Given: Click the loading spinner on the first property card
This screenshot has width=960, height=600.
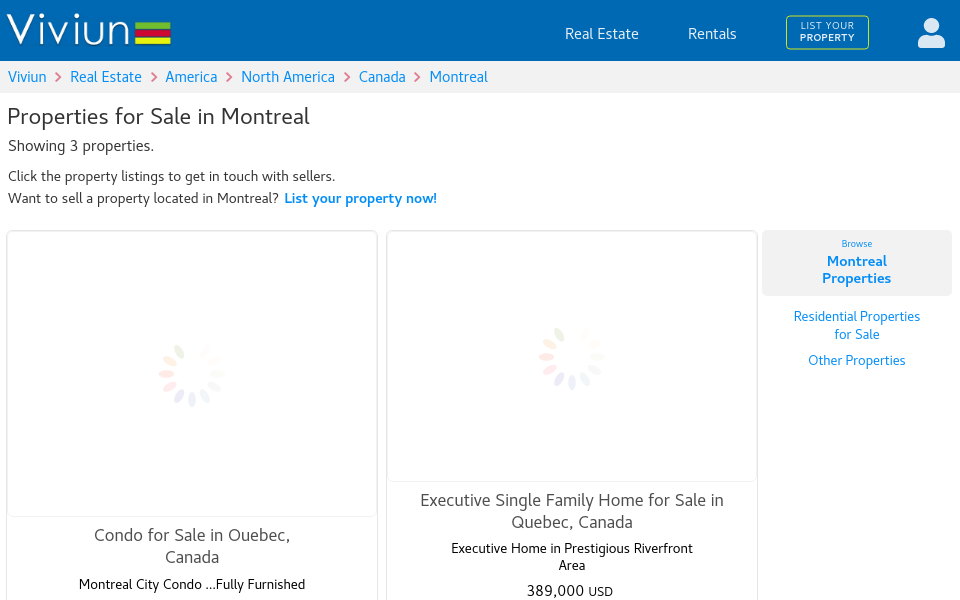Looking at the screenshot, I should pos(192,374).
